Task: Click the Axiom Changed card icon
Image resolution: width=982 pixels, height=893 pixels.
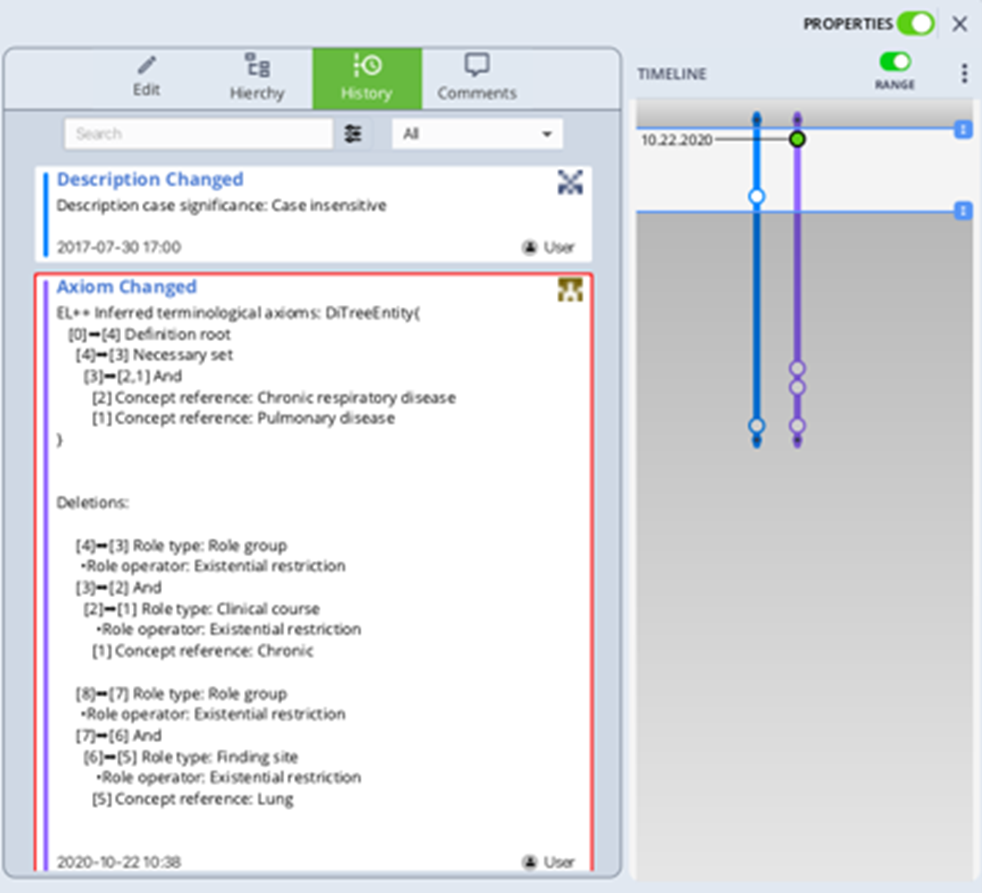Action: click(x=570, y=289)
